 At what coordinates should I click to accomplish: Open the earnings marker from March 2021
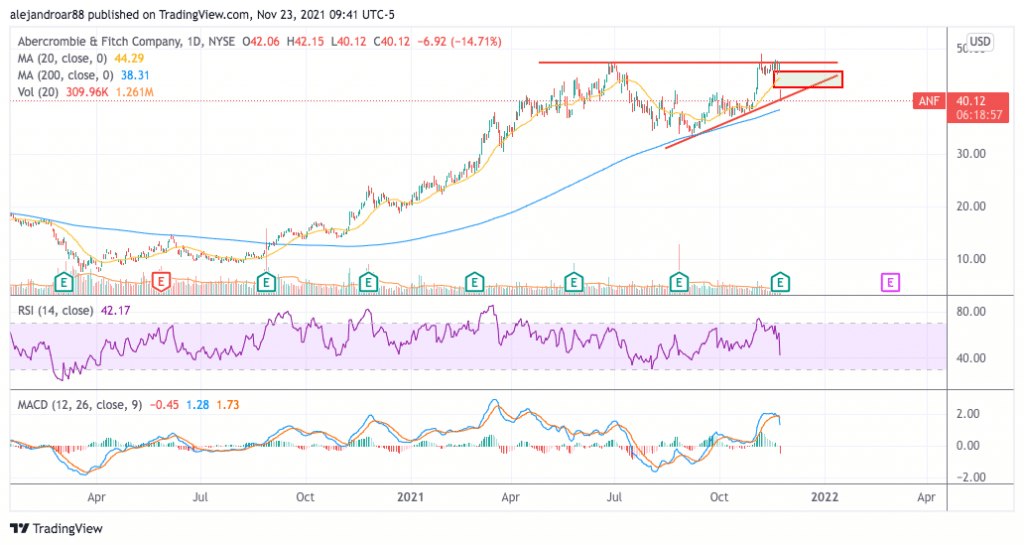(474, 282)
